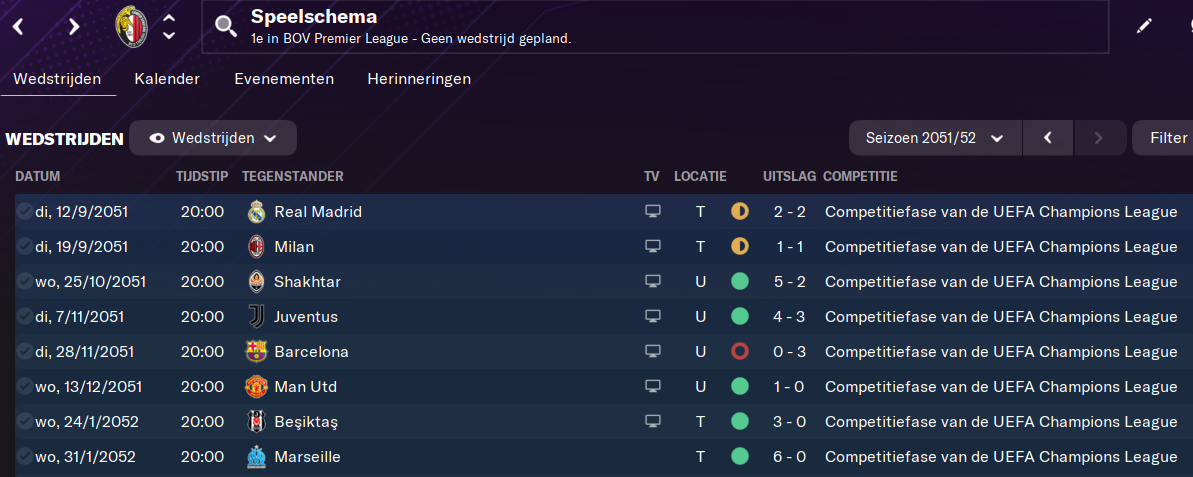Click the Barcelona club logo
Screen dimensions: 1193x477
click(x=256, y=352)
